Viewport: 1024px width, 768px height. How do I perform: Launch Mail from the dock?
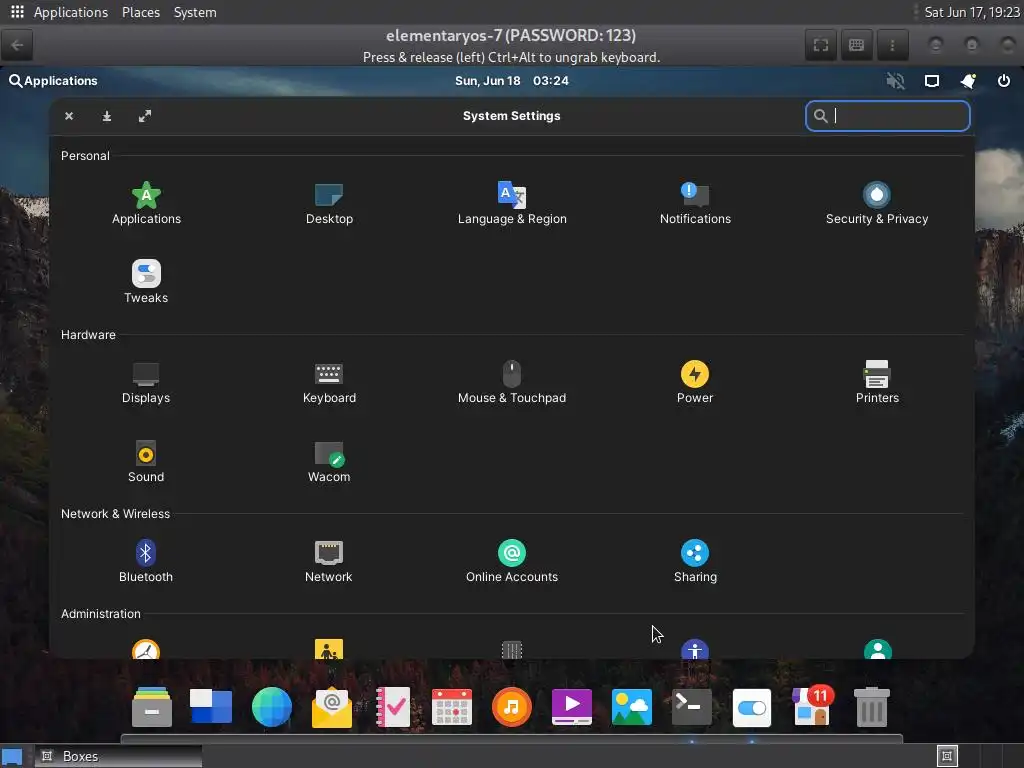click(332, 707)
